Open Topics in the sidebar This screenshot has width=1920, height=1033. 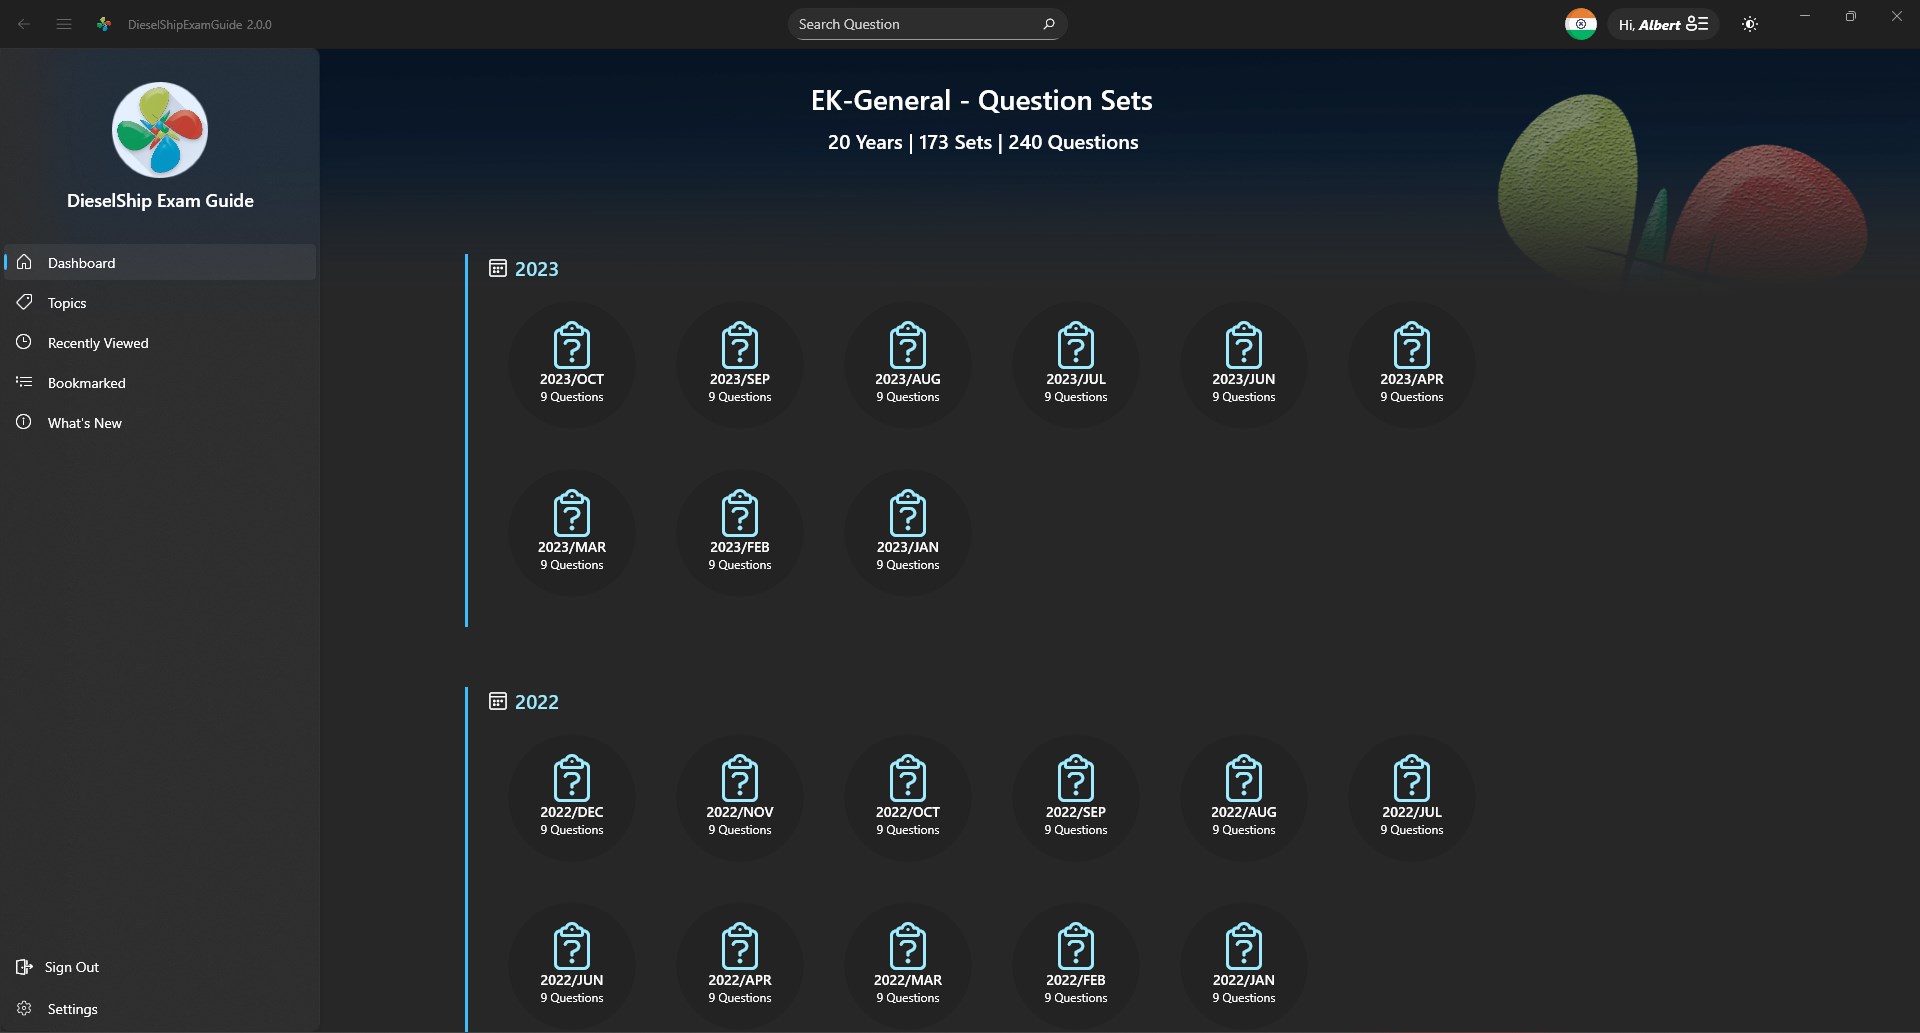tap(160, 302)
